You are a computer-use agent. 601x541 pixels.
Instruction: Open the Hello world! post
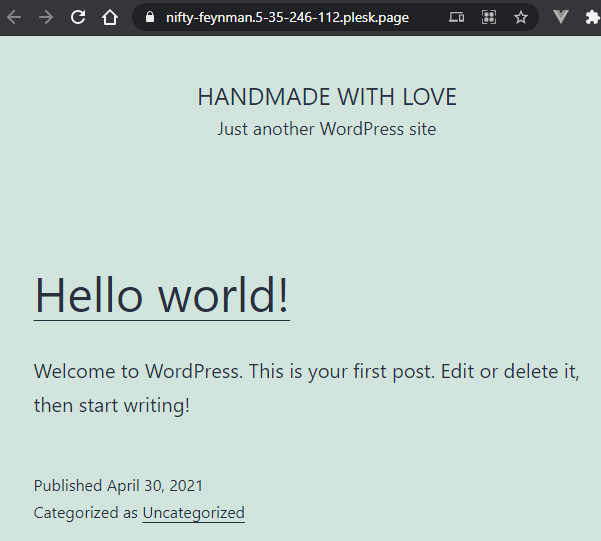tap(162, 295)
